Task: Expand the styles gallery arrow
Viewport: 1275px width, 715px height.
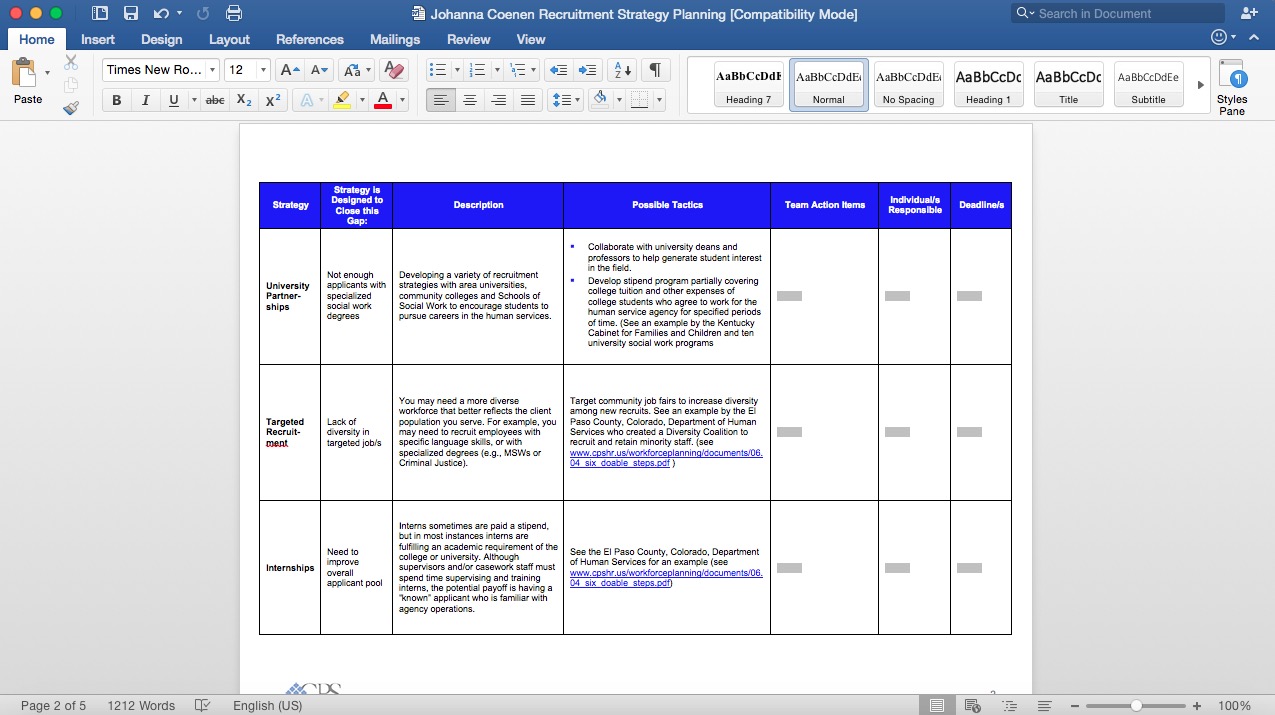Action: click(x=1201, y=85)
